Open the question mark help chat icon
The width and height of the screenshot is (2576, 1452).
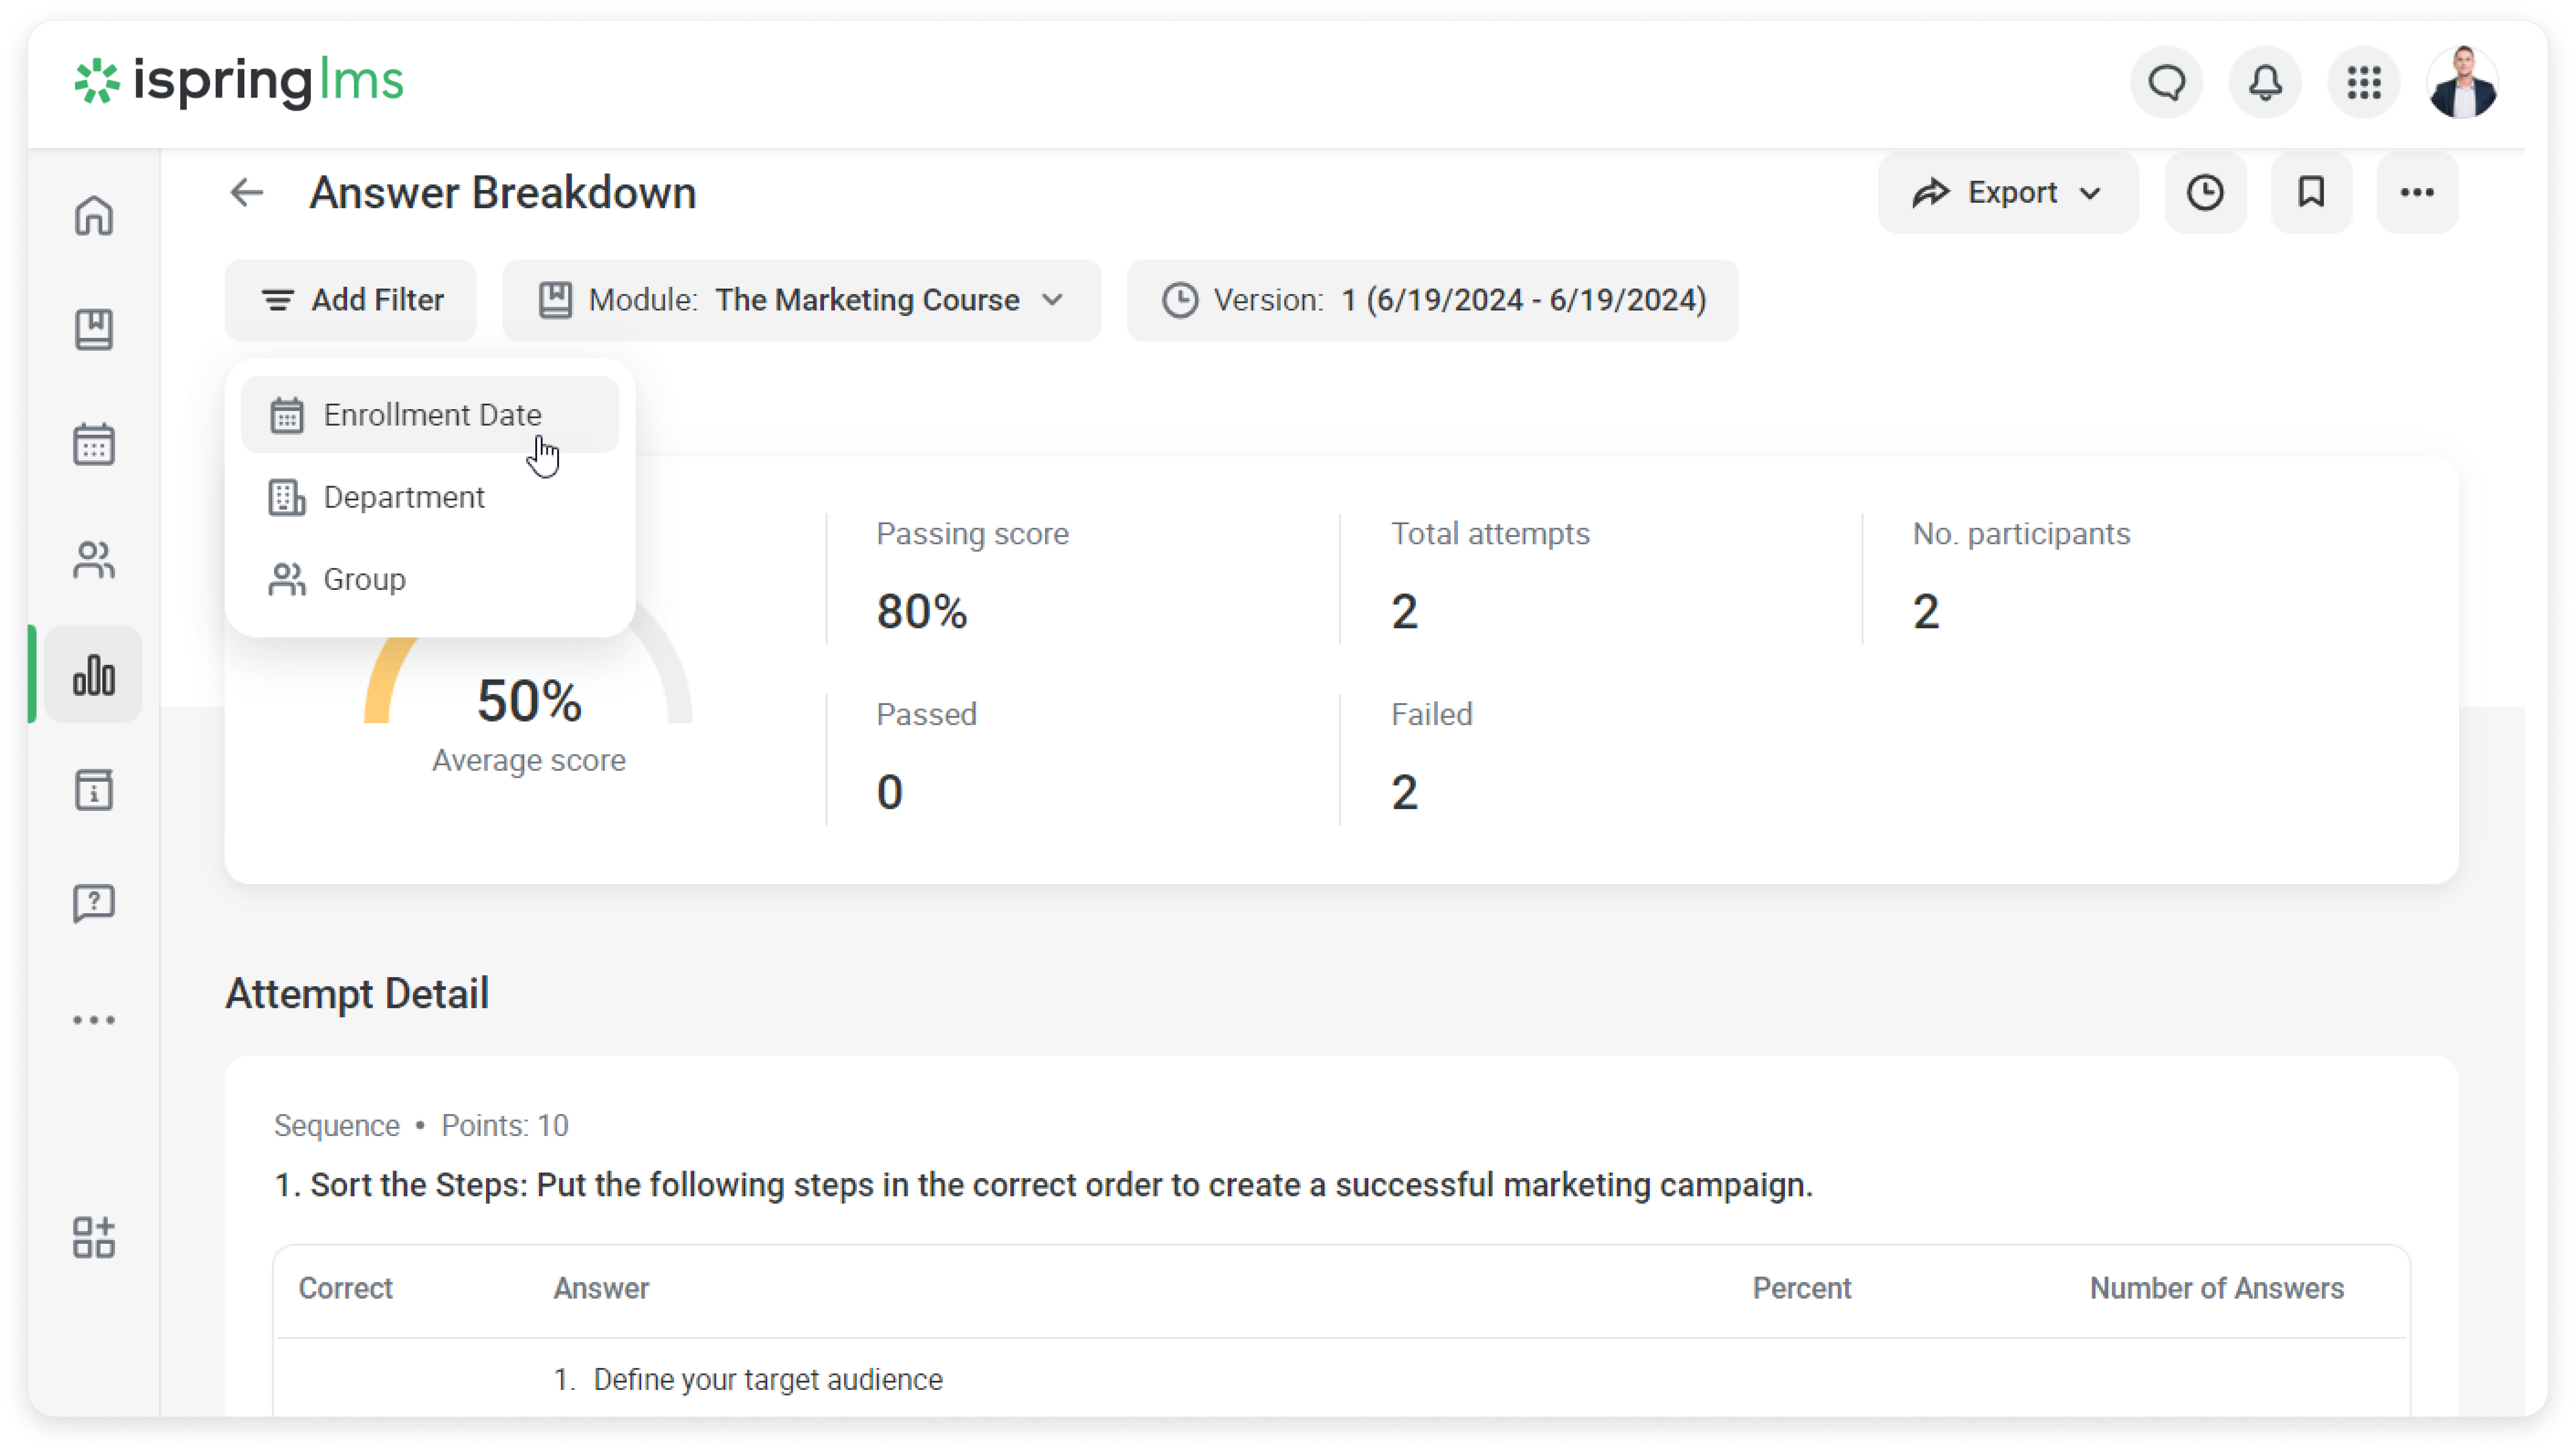(94, 904)
